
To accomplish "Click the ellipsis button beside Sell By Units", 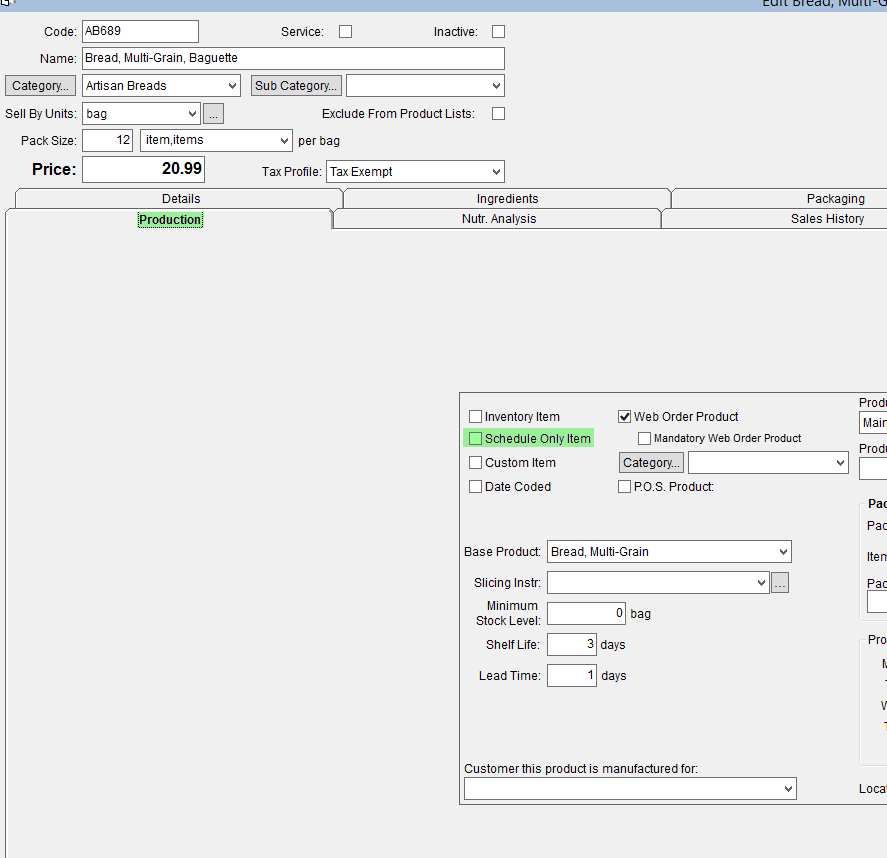I will pyautogui.click(x=213, y=114).
